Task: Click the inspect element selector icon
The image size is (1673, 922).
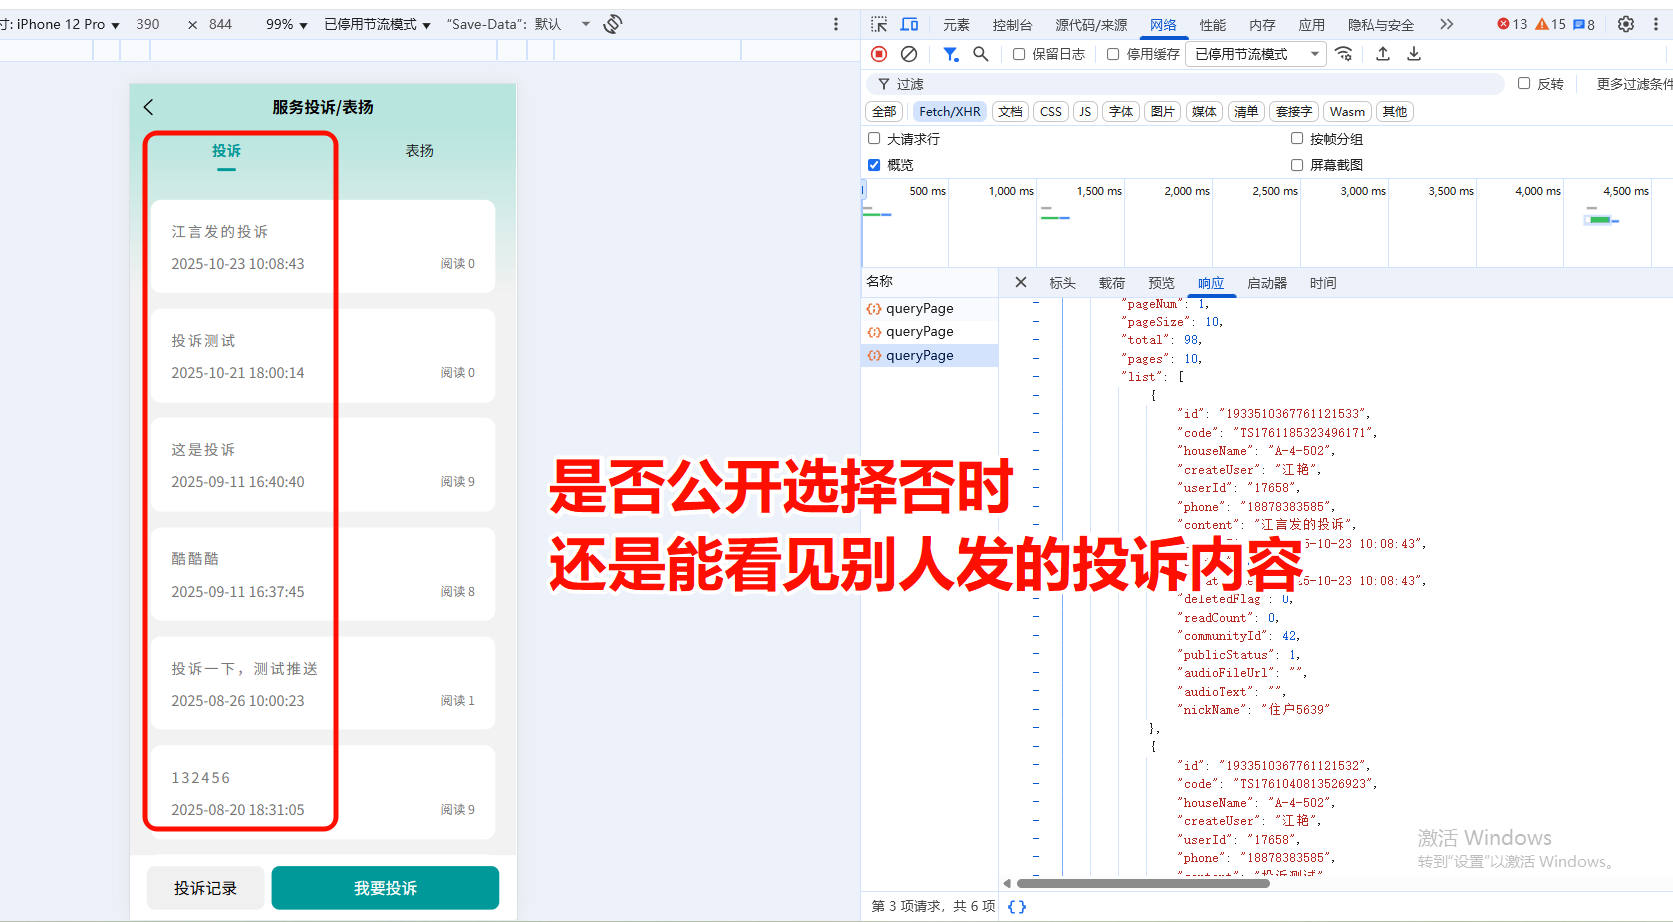Action: click(x=879, y=24)
